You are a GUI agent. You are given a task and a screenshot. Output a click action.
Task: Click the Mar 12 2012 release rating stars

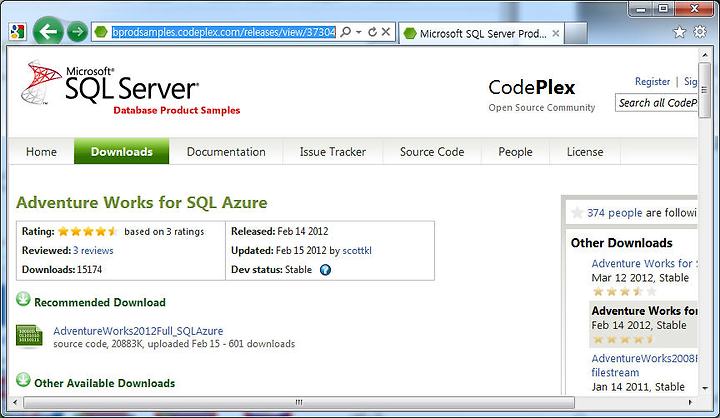624,292
